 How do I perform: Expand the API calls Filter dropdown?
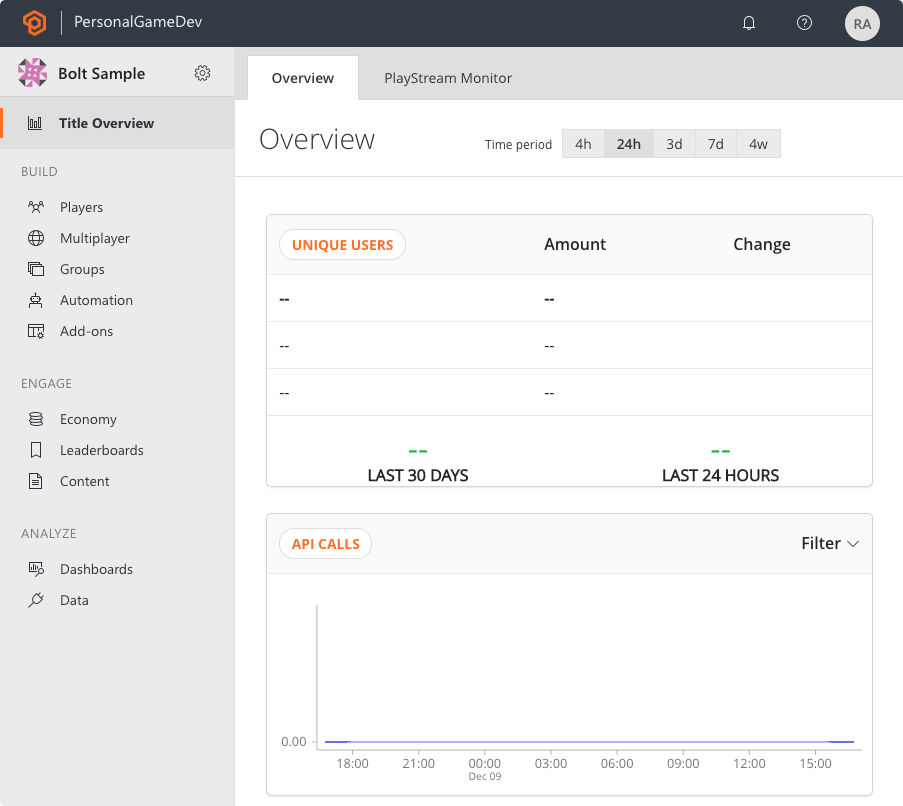coord(830,543)
